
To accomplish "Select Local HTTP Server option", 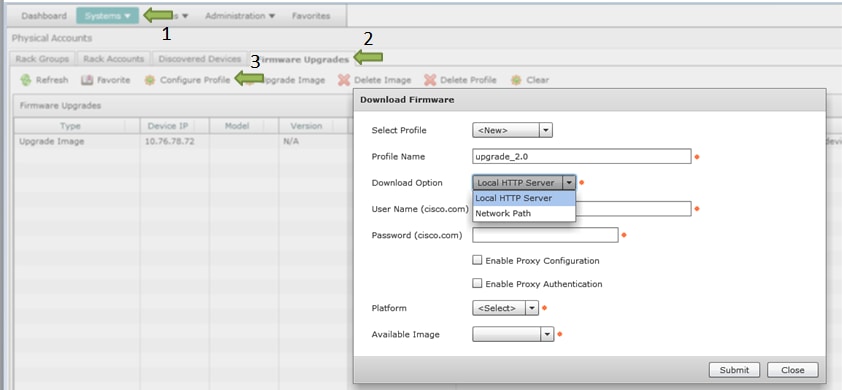I will click(524, 198).
